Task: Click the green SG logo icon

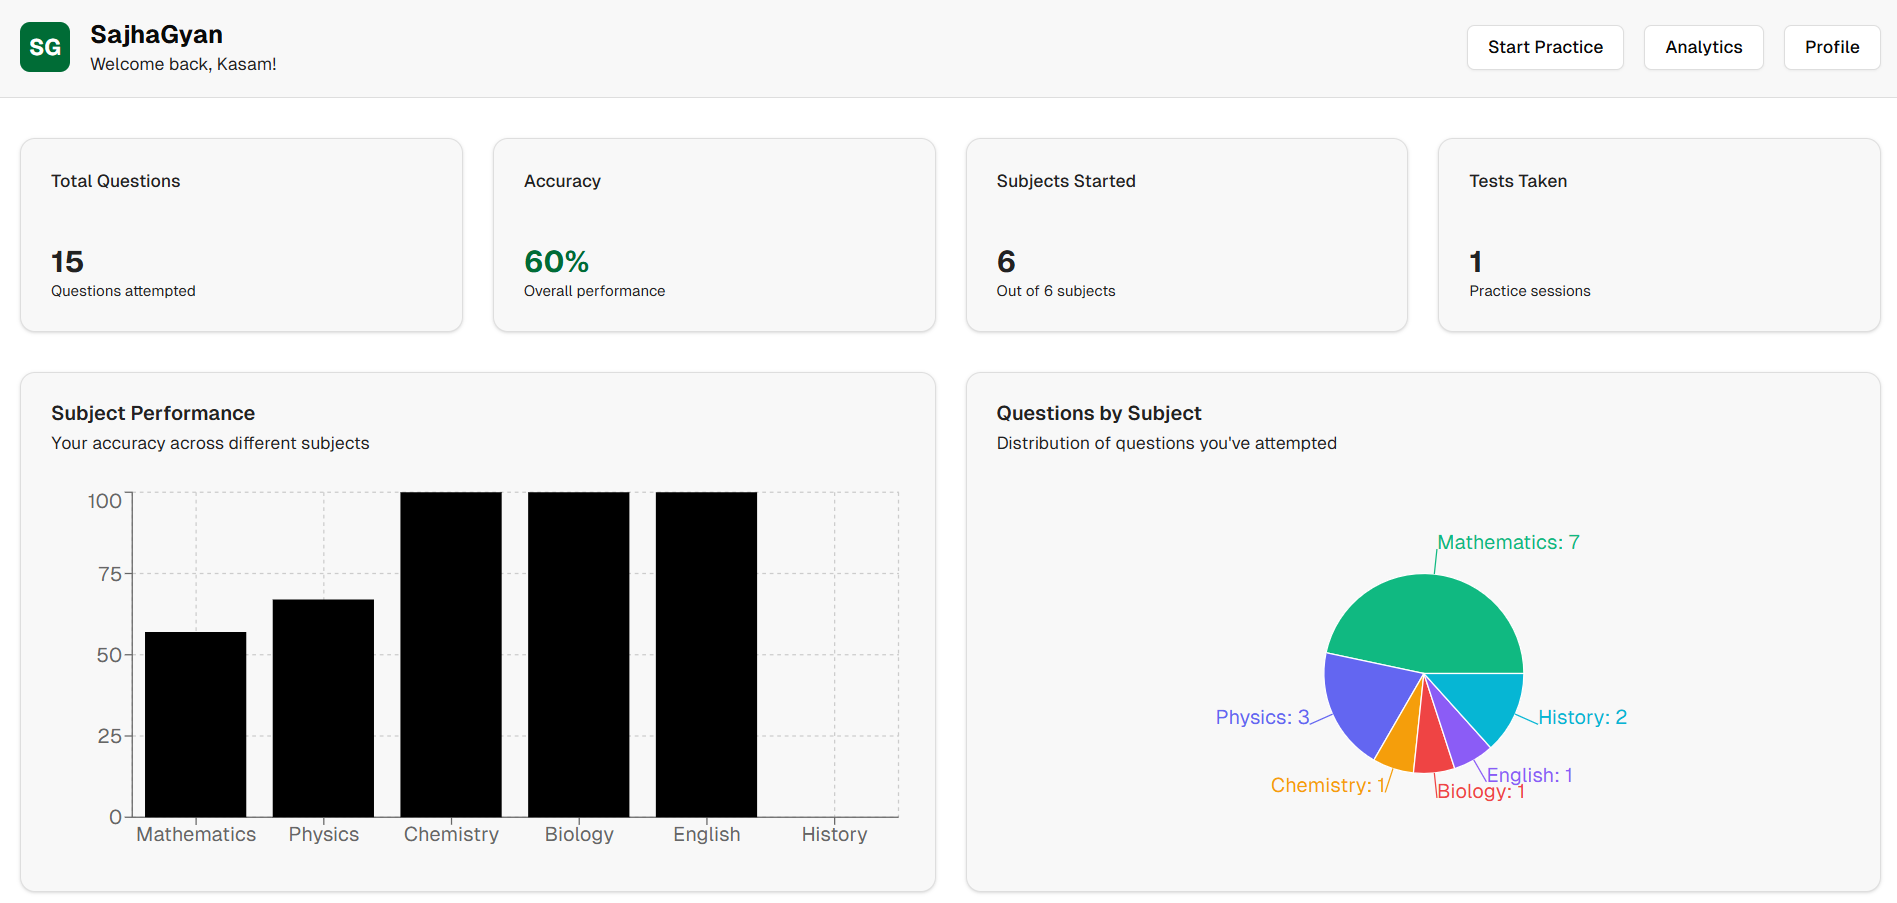Action: [45, 47]
